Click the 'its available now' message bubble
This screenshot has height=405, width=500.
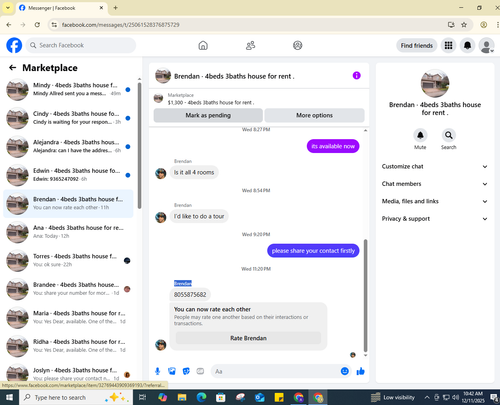tap(333, 146)
